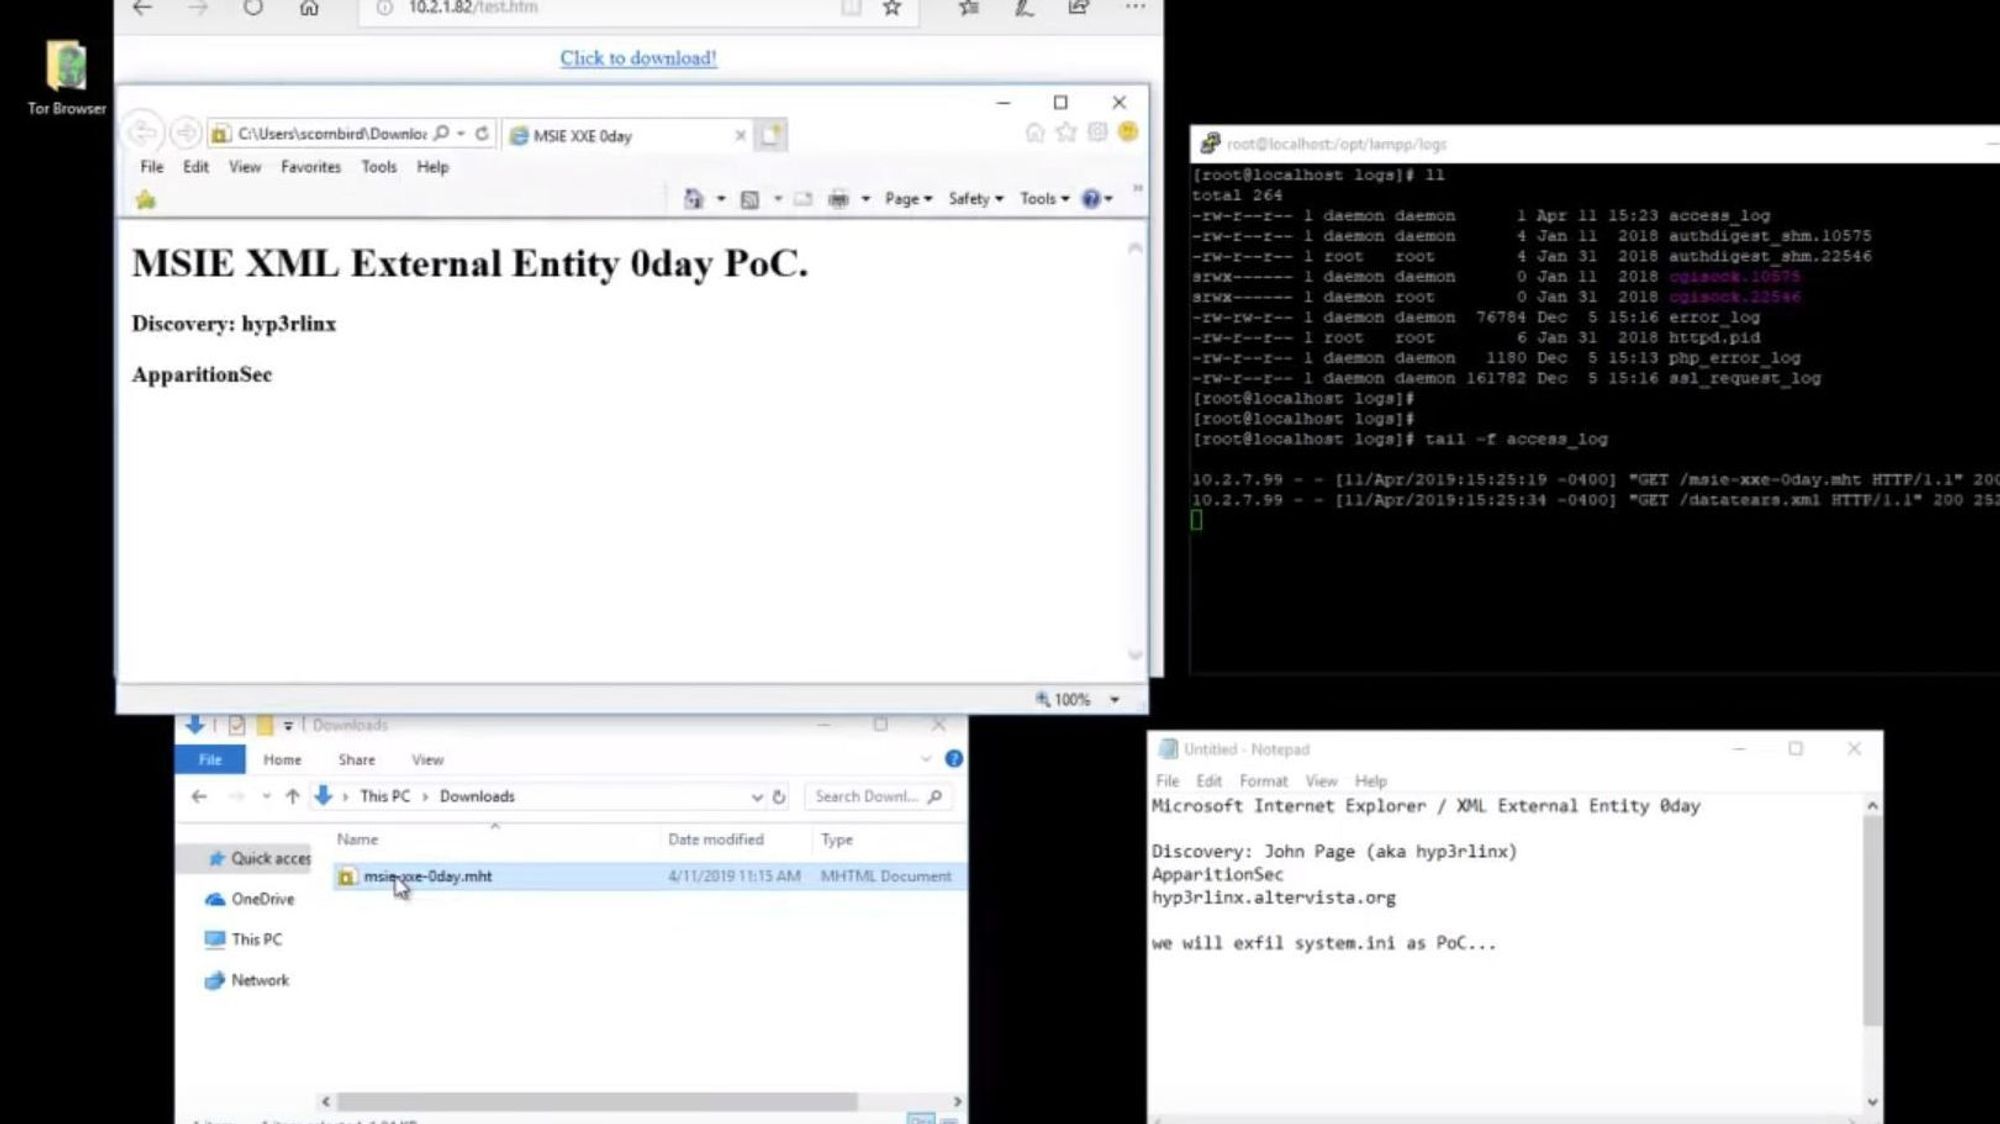Click the Explorer horizontal scrollbar
This screenshot has width=2000, height=1124.
point(597,1101)
